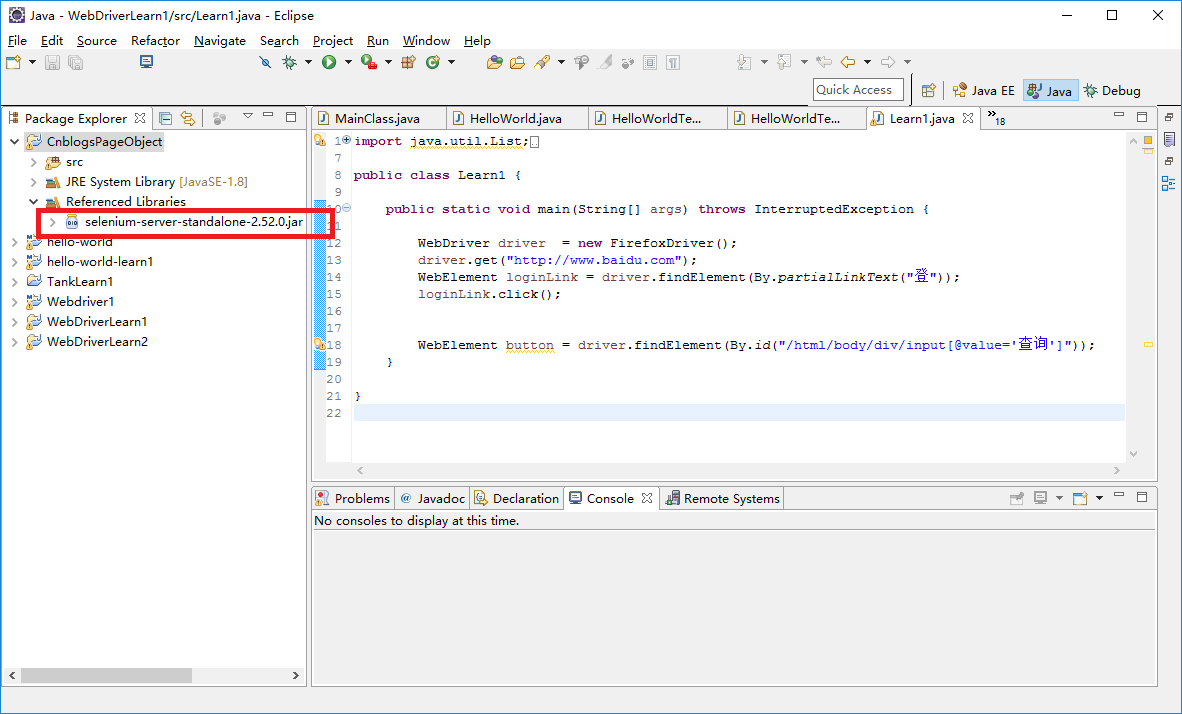Viewport: 1182px width, 714px height.
Task: Toggle Mark Occurrences toolbar icon
Action: click(605, 63)
